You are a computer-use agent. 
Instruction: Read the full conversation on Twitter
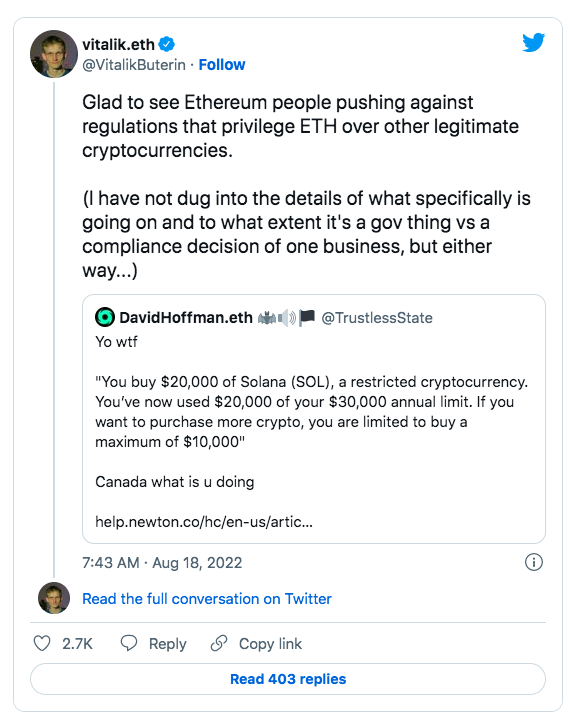[206, 599]
